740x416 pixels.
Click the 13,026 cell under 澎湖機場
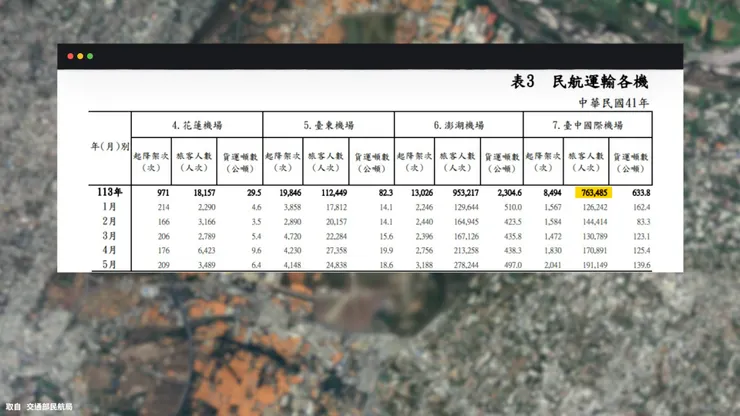click(422, 193)
